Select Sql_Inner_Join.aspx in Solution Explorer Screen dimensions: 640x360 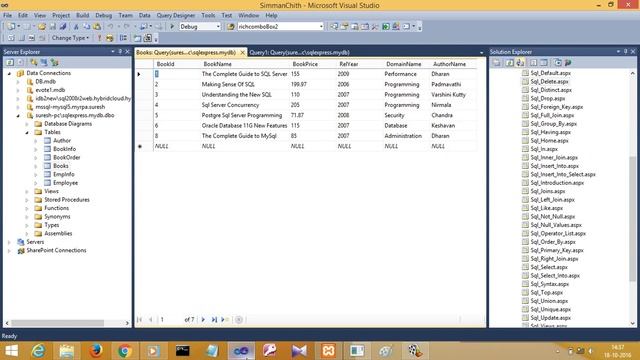pos(554,158)
